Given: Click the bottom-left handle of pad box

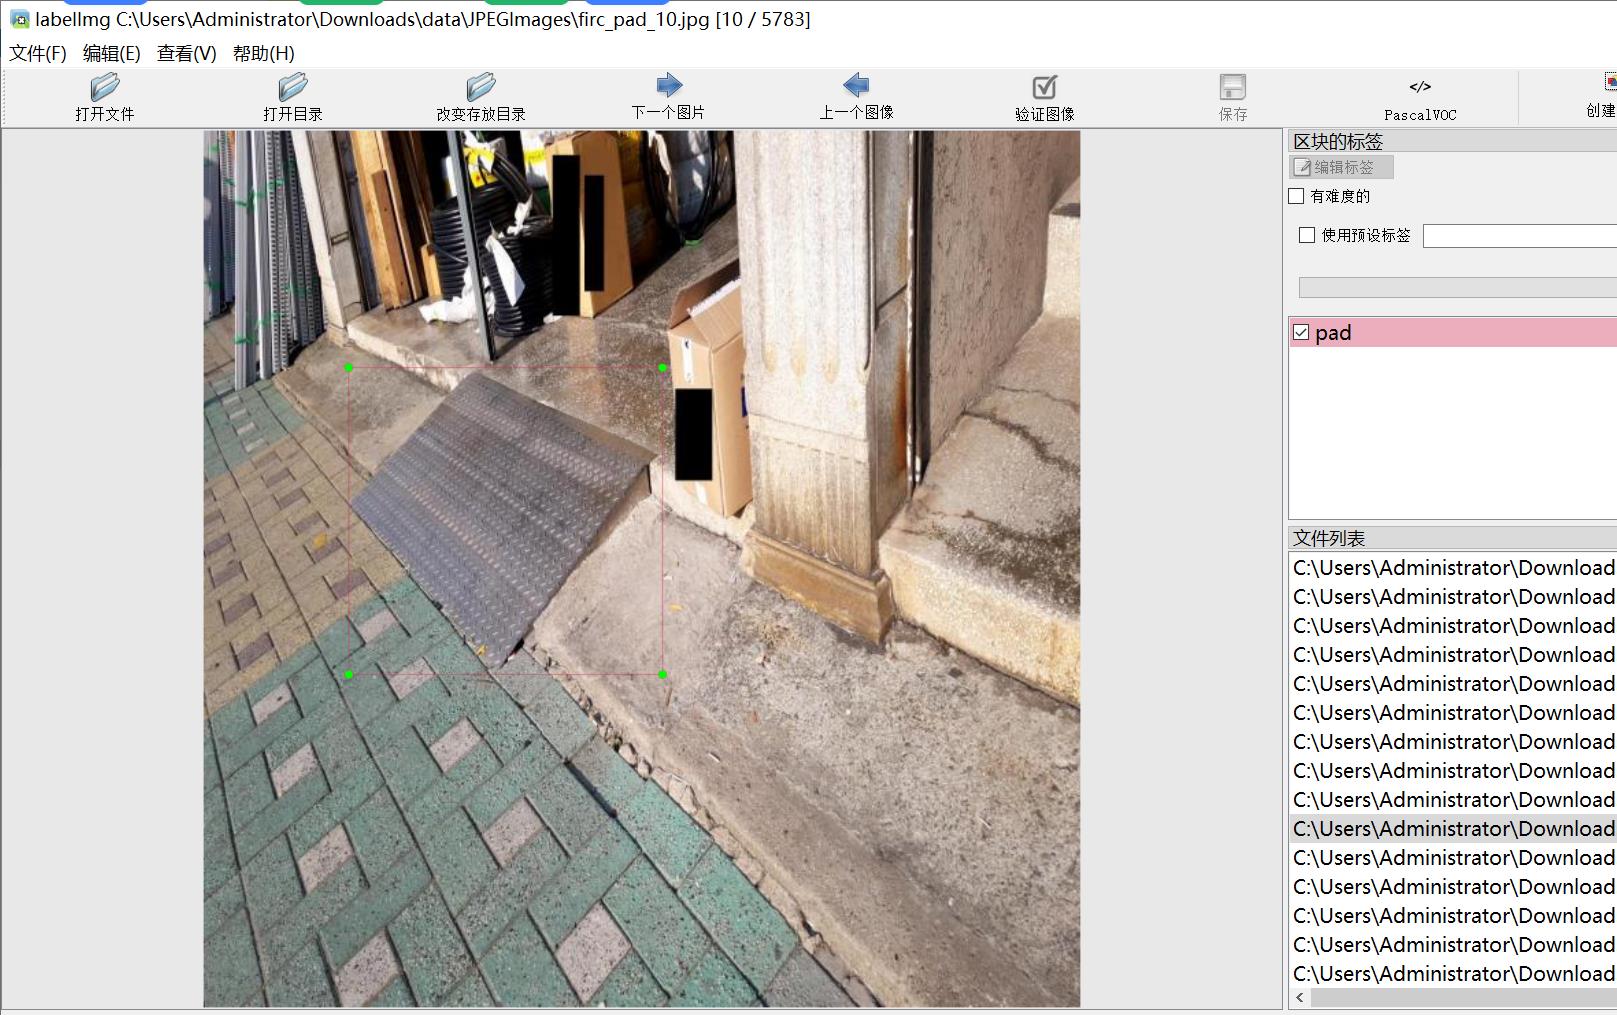Looking at the screenshot, I should pyautogui.click(x=349, y=675).
